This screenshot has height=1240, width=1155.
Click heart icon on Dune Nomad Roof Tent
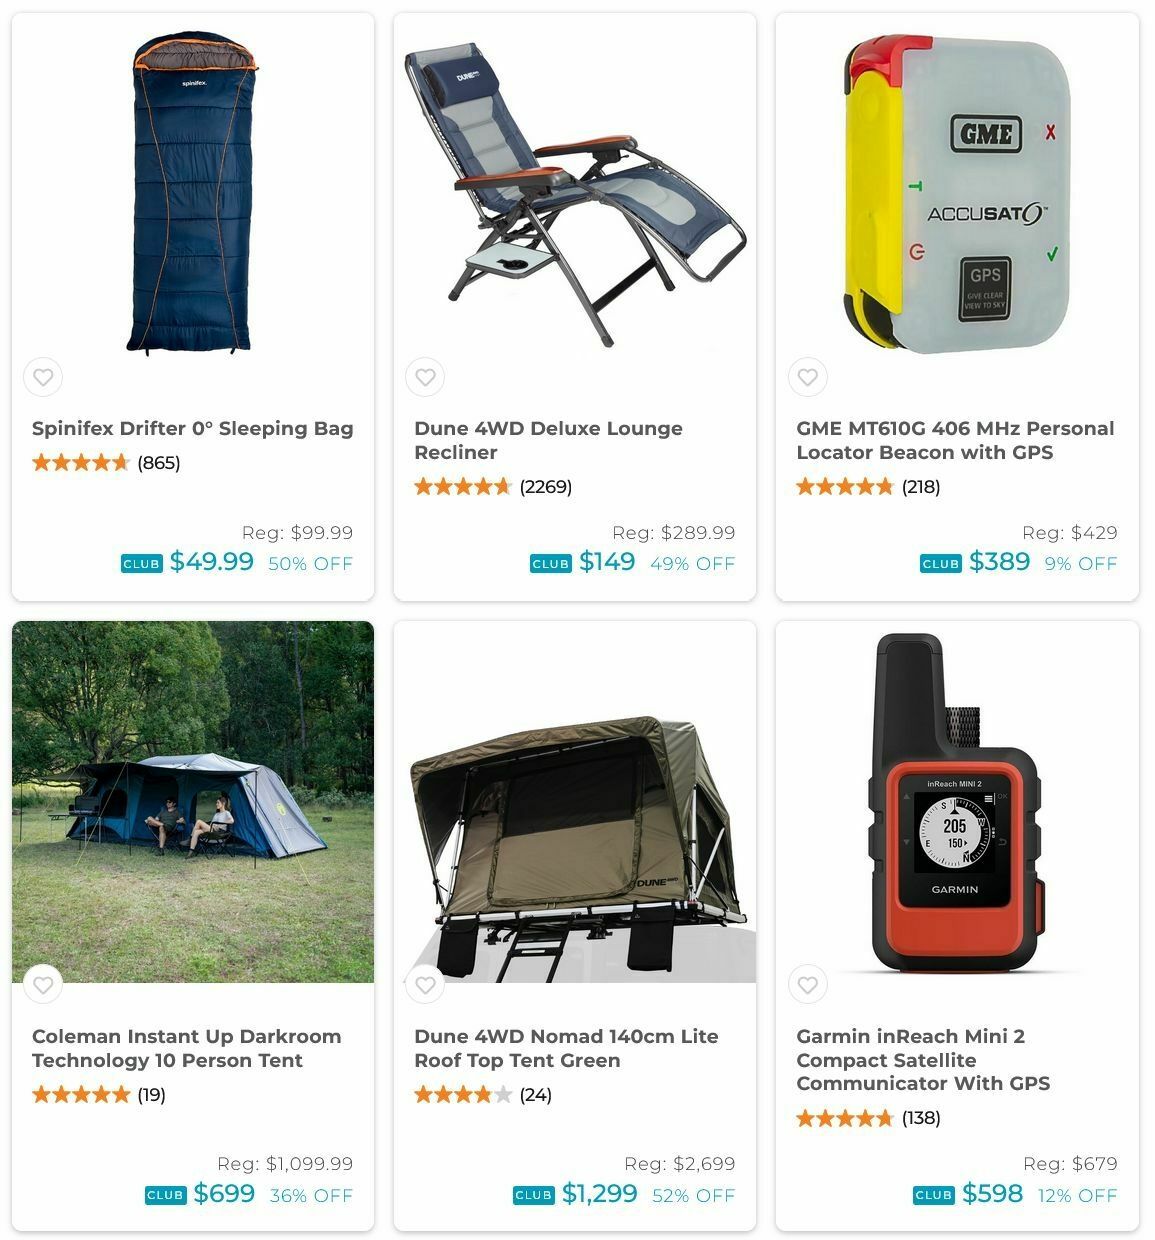(425, 985)
